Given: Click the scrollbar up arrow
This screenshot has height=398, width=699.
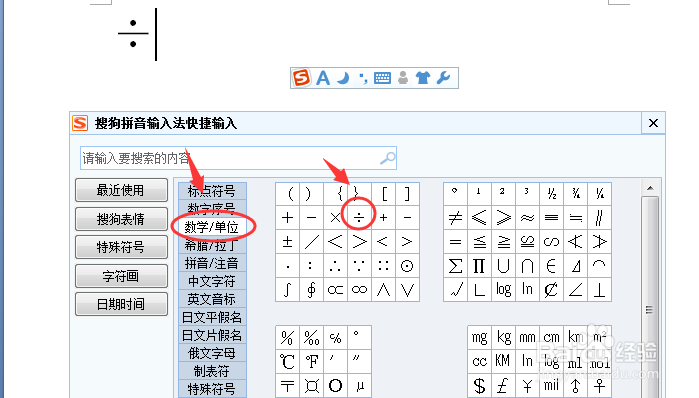Looking at the screenshot, I should click(650, 188).
